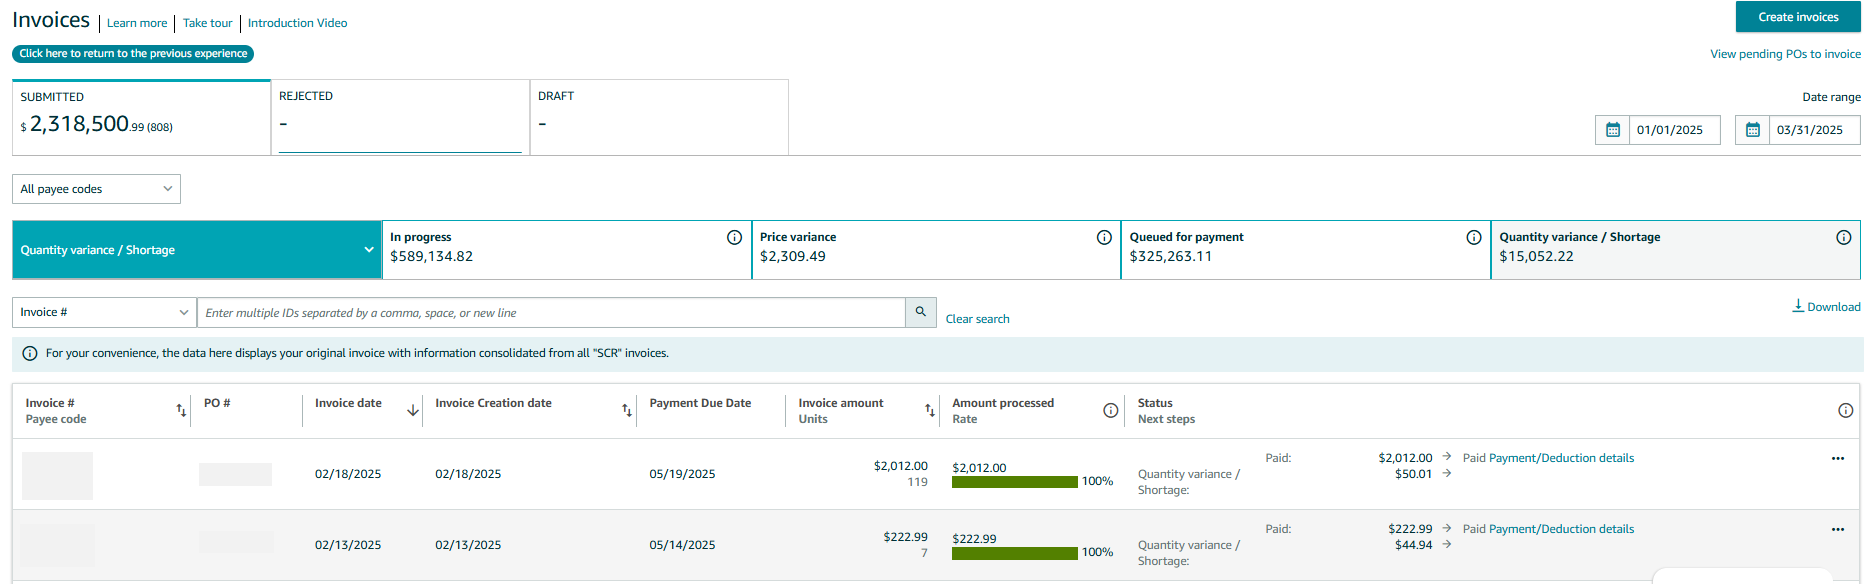The height and width of the screenshot is (584, 1876).
Task: Click arrow next to shortage $44.94
Action: coord(1446,544)
